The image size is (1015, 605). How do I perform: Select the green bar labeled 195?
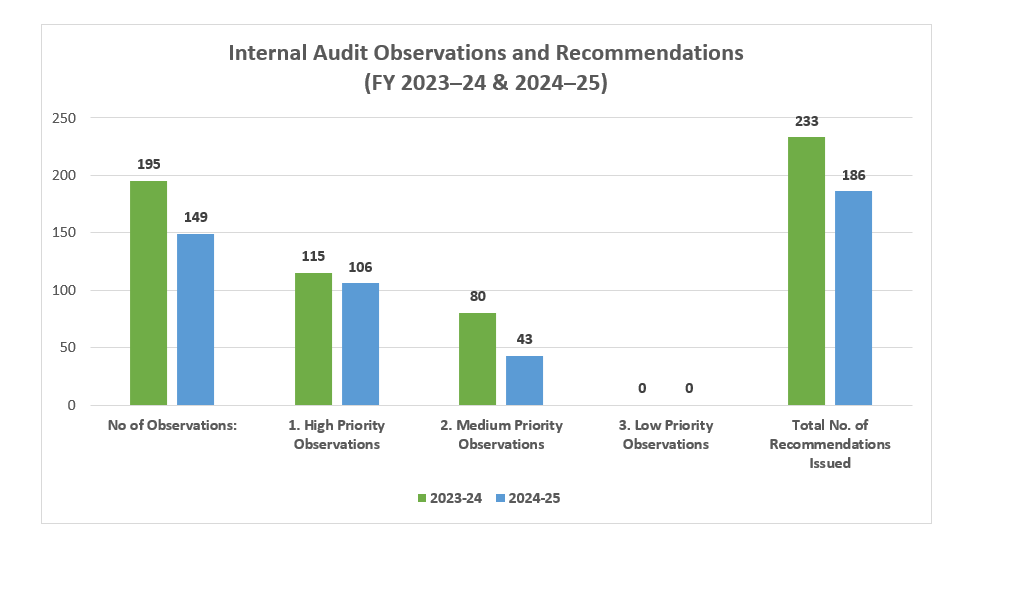[149, 293]
